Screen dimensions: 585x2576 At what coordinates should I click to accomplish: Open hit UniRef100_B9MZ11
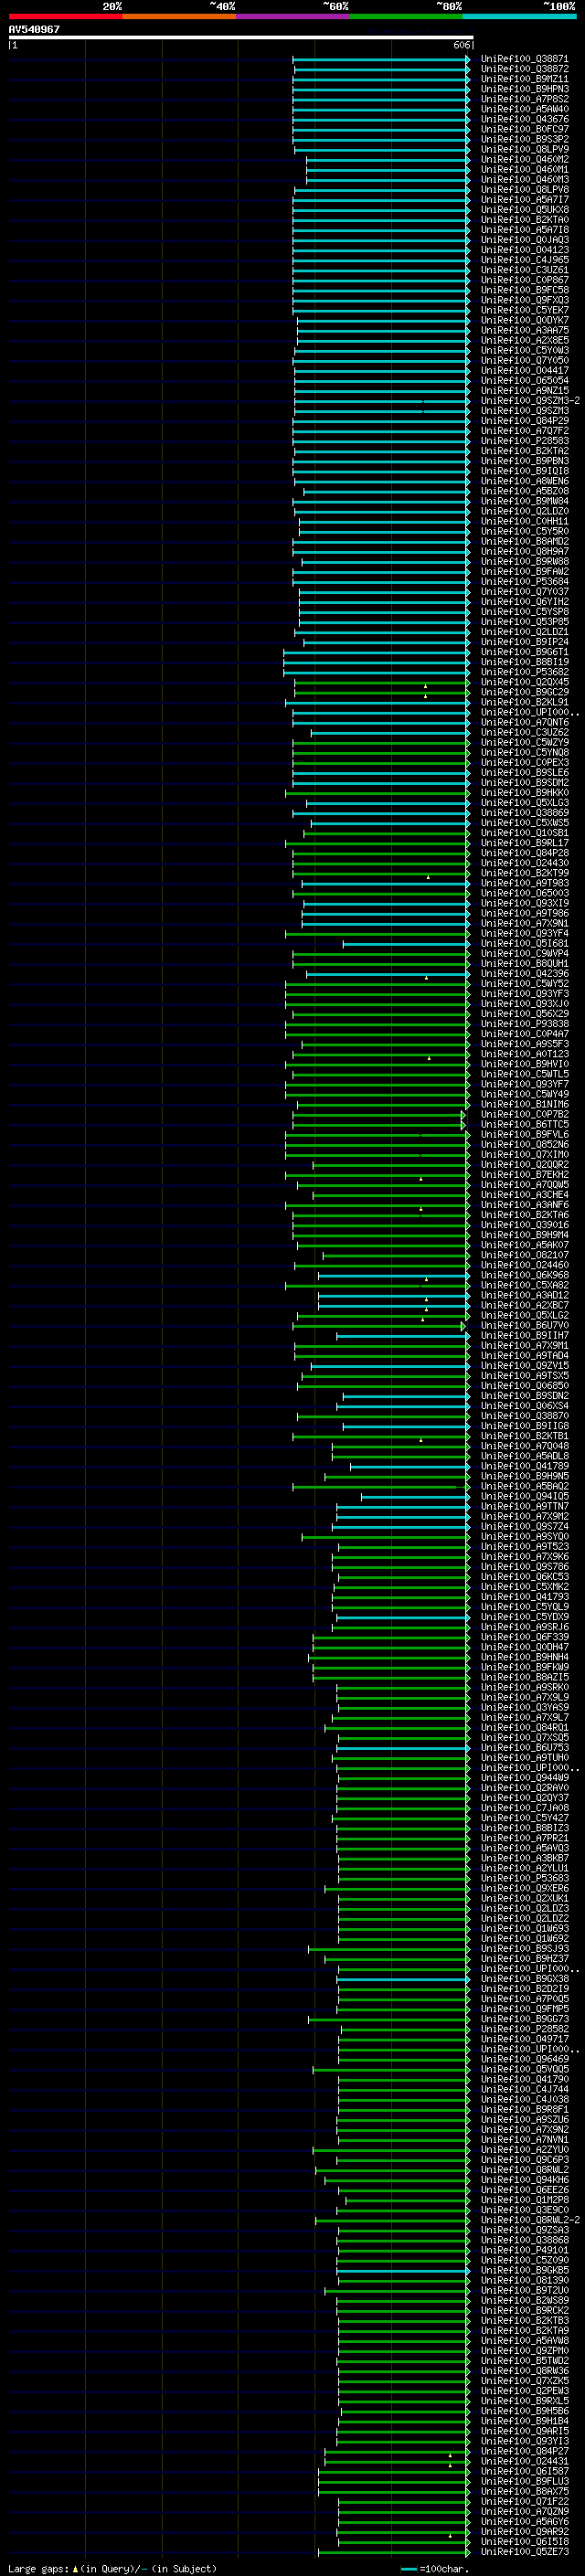(x=525, y=79)
